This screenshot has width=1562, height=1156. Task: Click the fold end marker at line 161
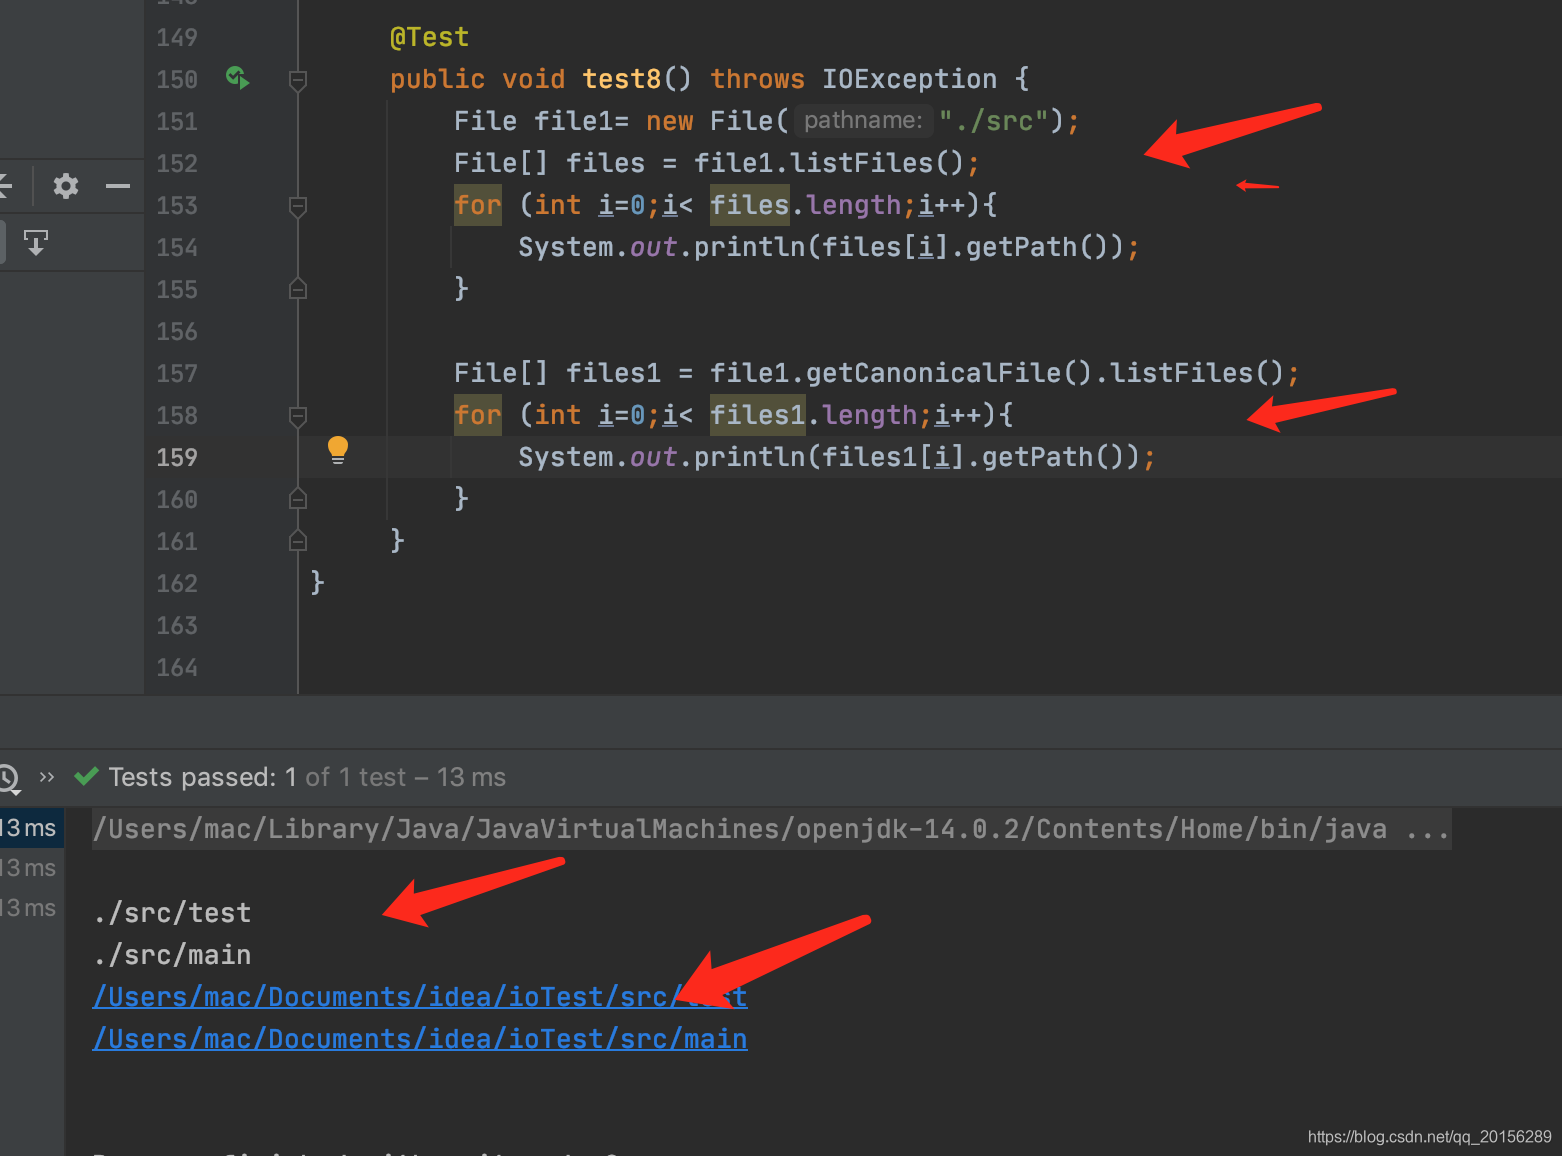click(298, 541)
